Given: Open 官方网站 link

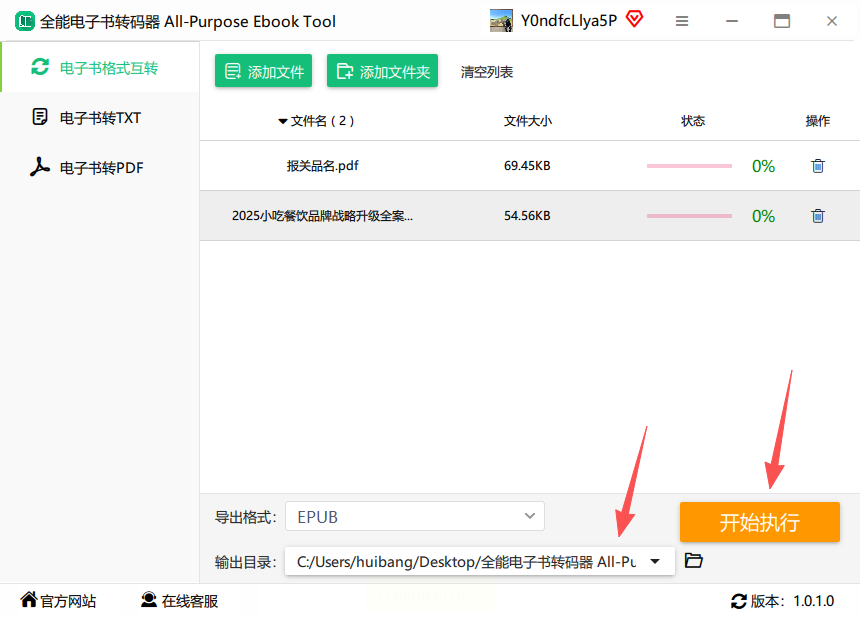Looking at the screenshot, I should point(59,601).
